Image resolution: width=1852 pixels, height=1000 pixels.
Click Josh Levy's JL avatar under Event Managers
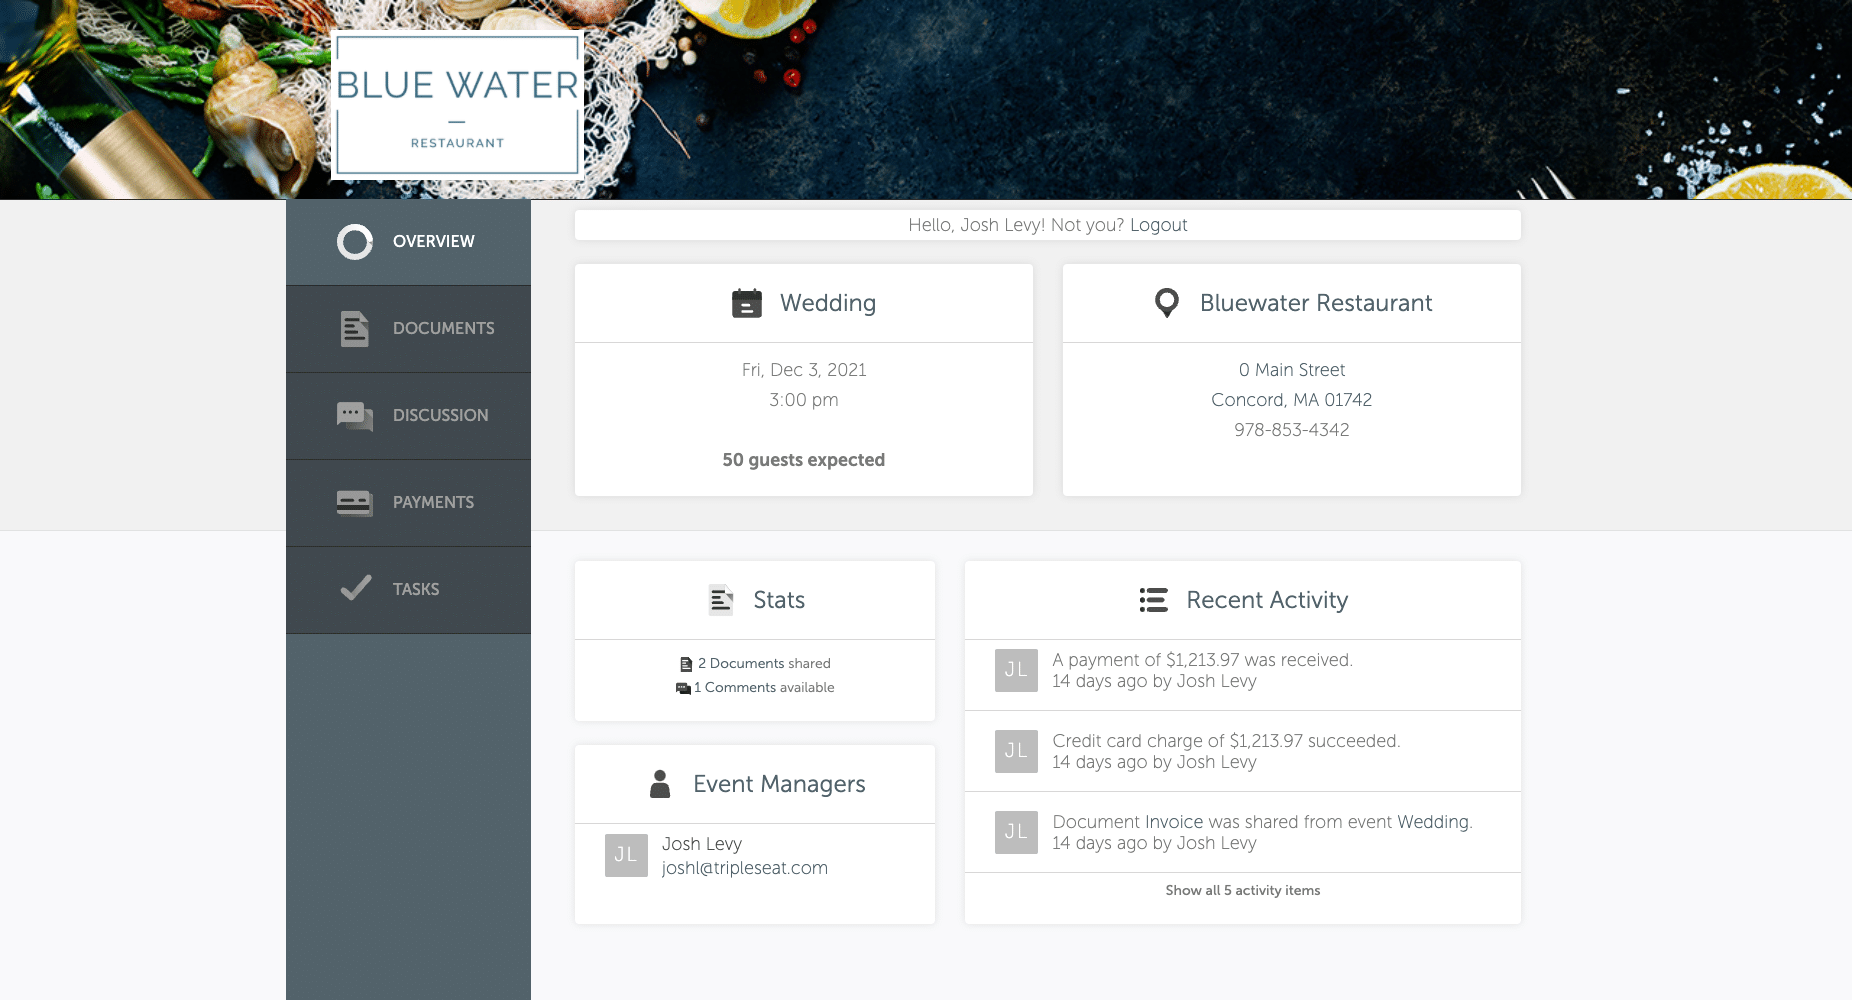[x=626, y=855]
